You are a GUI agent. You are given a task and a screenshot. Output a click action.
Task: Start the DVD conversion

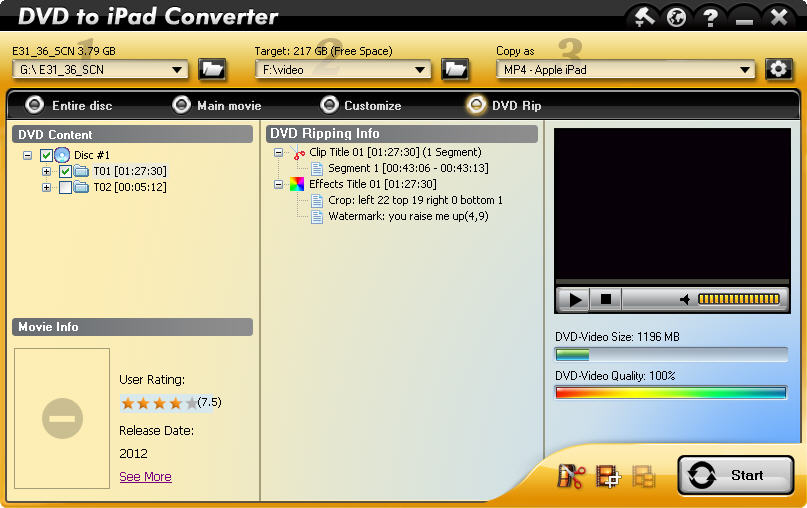point(735,475)
